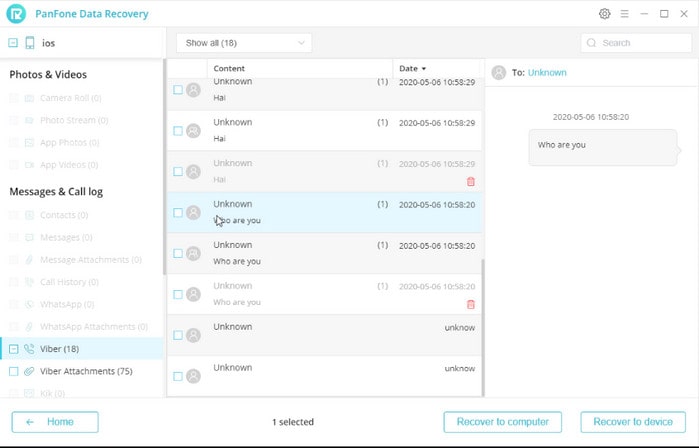This screenshot has height=448, width=699.
Task: Click the Content column header
Action: pyautogui.click(x=229, y=68)
